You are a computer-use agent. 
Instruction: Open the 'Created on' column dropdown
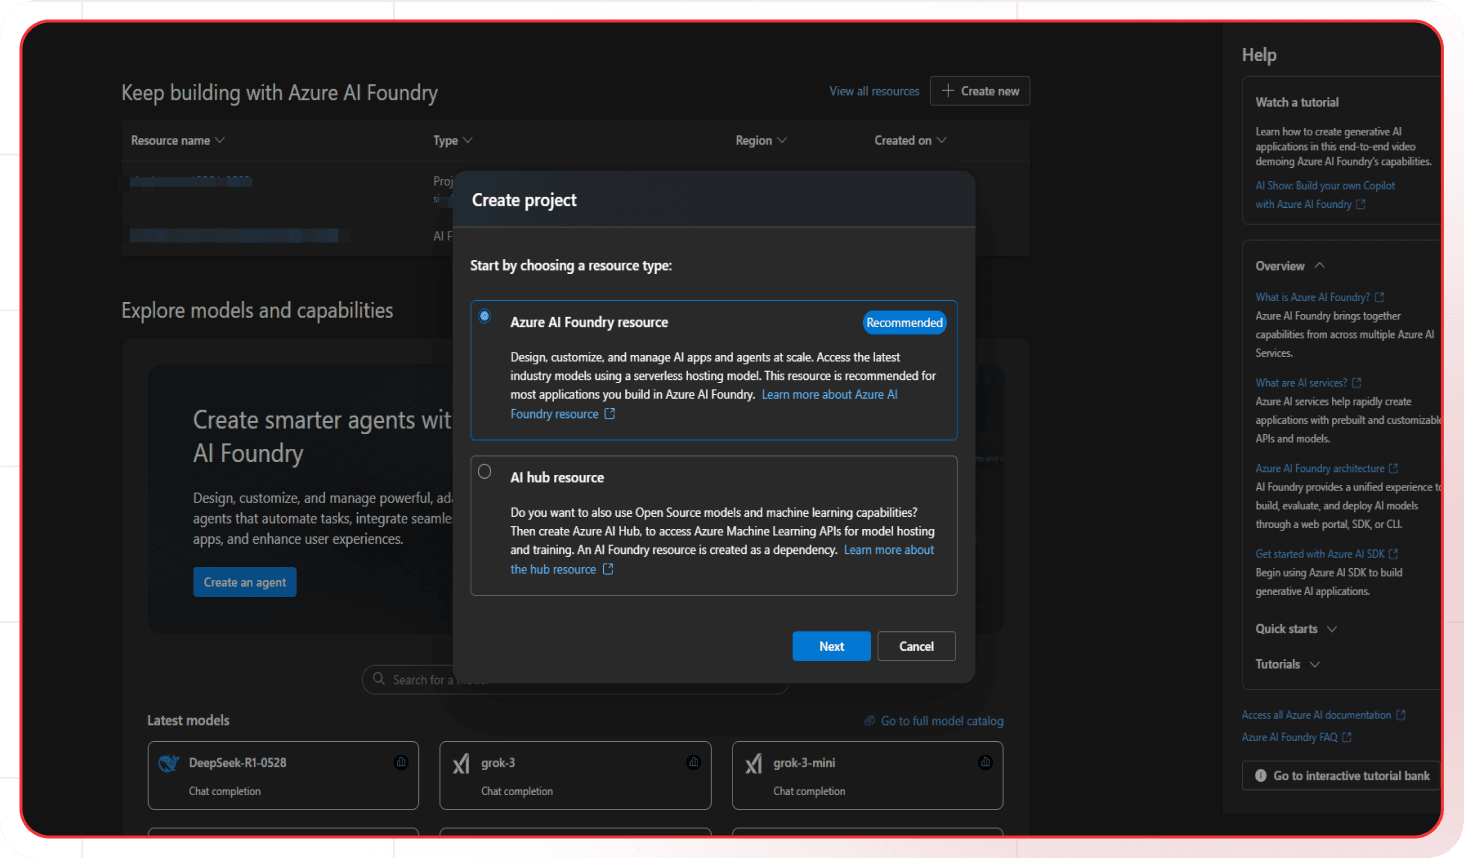coord(941,140)
